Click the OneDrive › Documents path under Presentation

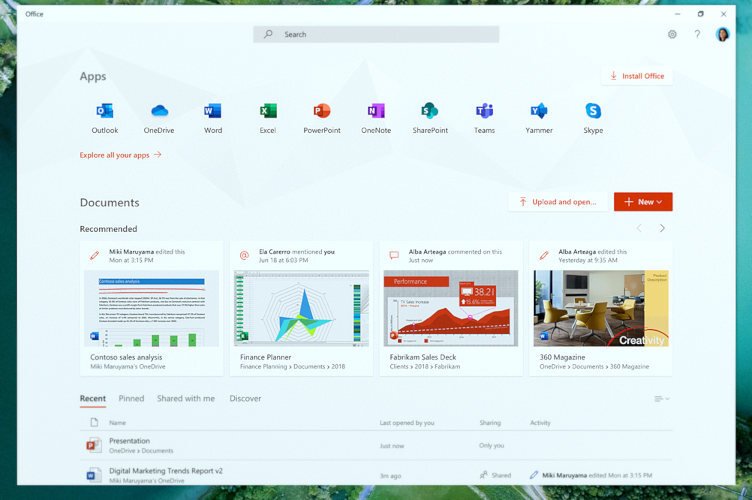(141, 451)
